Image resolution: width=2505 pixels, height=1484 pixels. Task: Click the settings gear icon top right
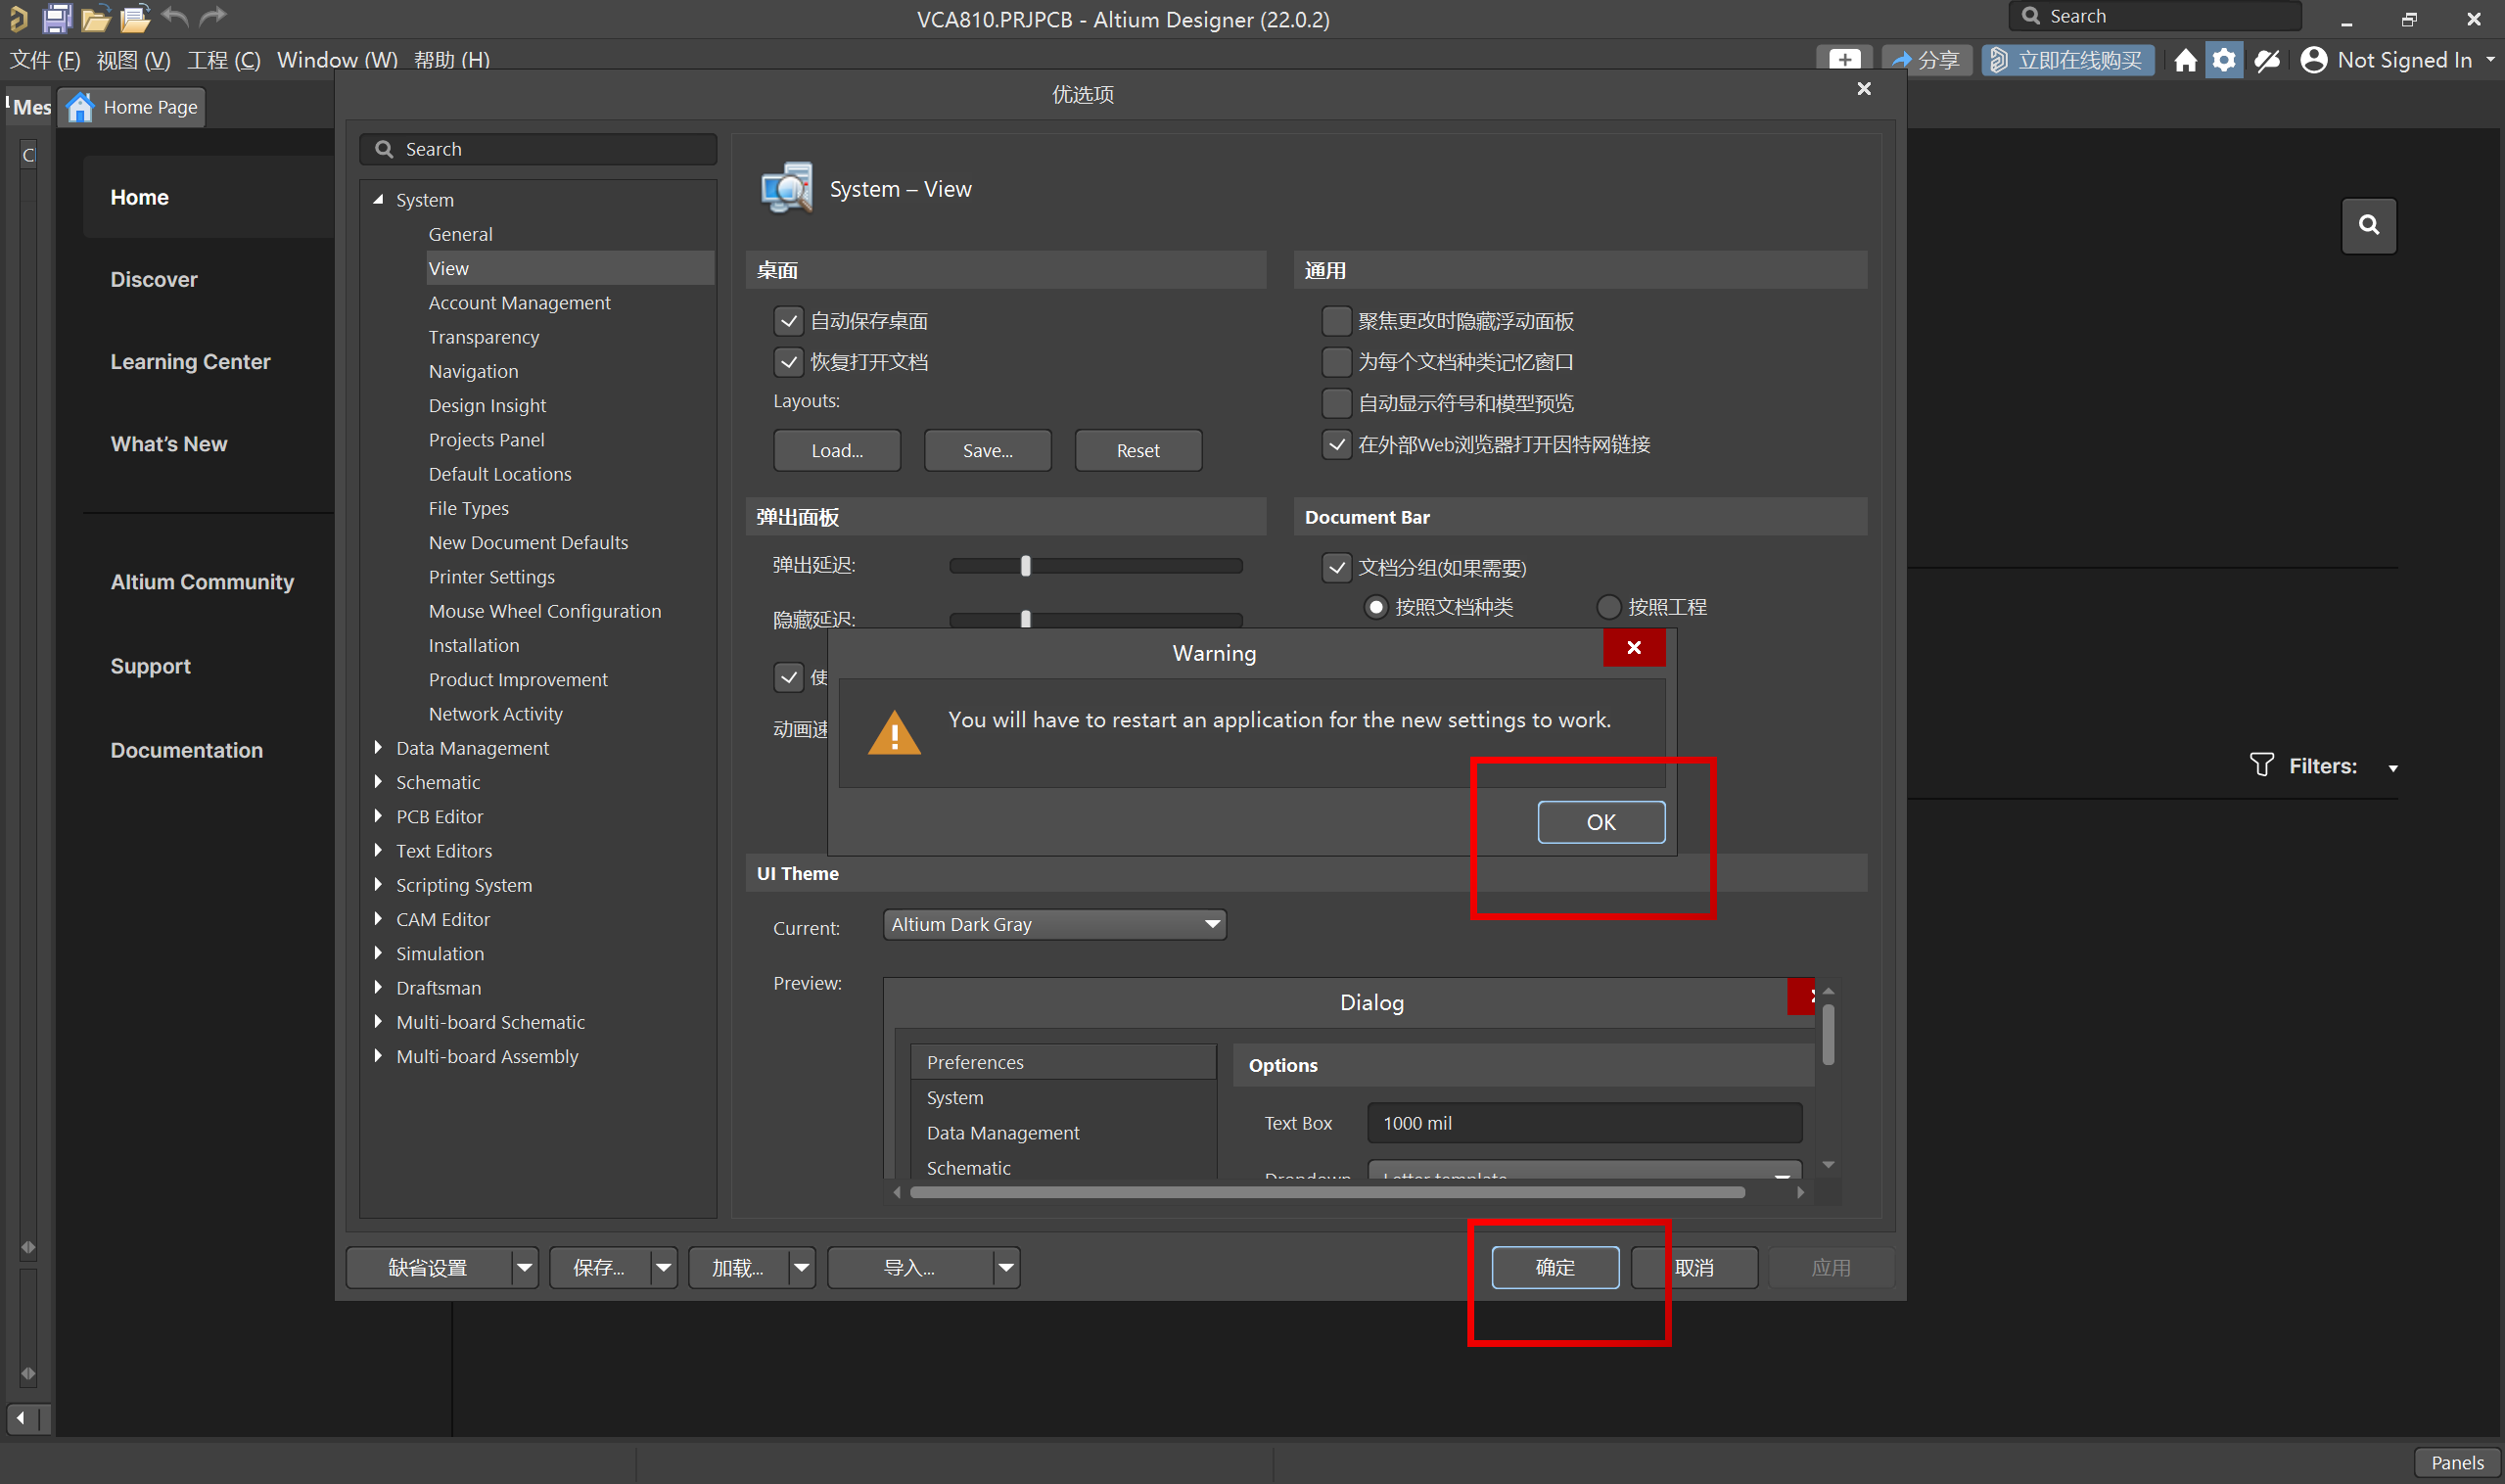(x=2223, y=61)
